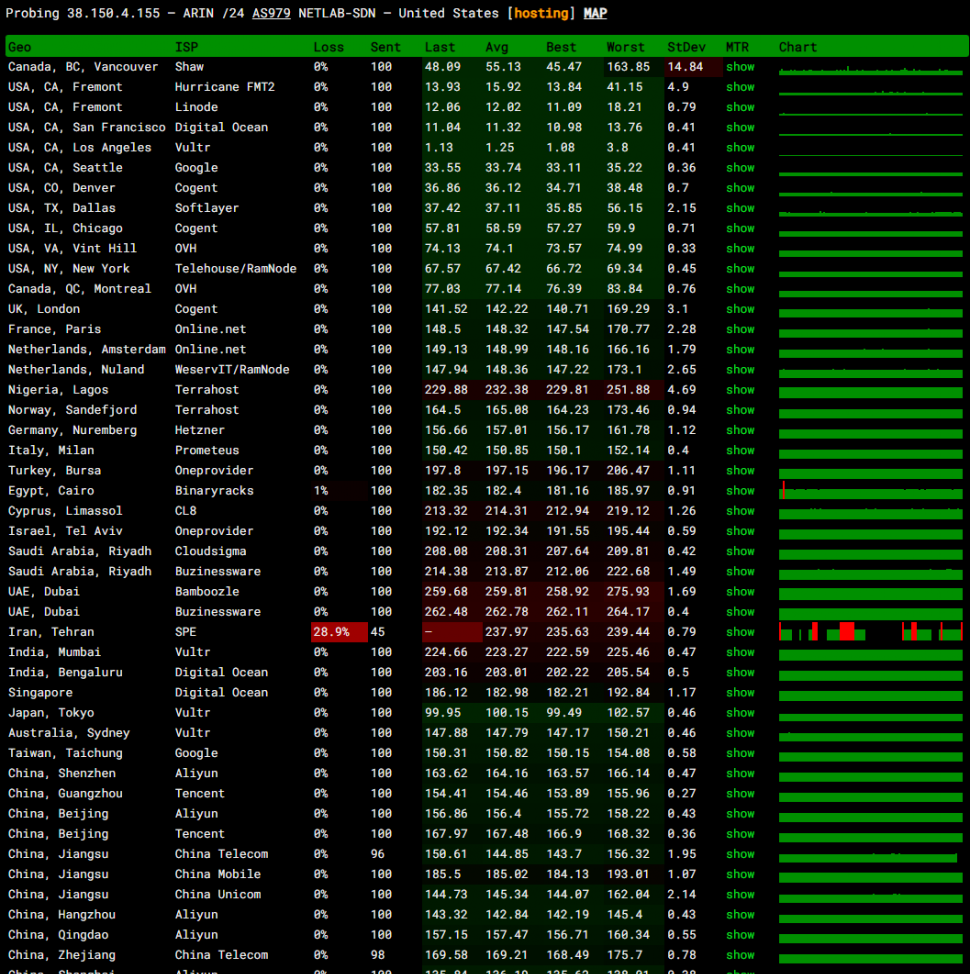Viewport: 970px width, 974px height.
Task: Show MTR for France, Paris
Action: (740, 329)
